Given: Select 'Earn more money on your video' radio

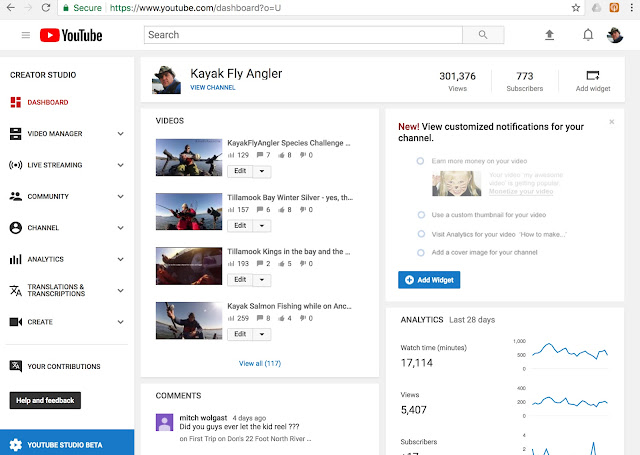Looking at the screenshot, I should click(420, 161).
